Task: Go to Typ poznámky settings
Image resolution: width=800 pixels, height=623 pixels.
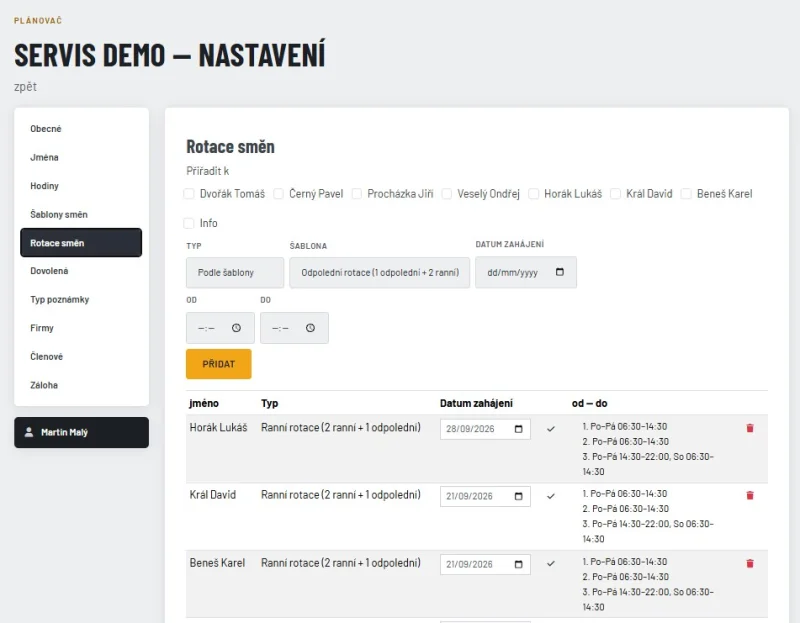Action: tap(81, 300)
